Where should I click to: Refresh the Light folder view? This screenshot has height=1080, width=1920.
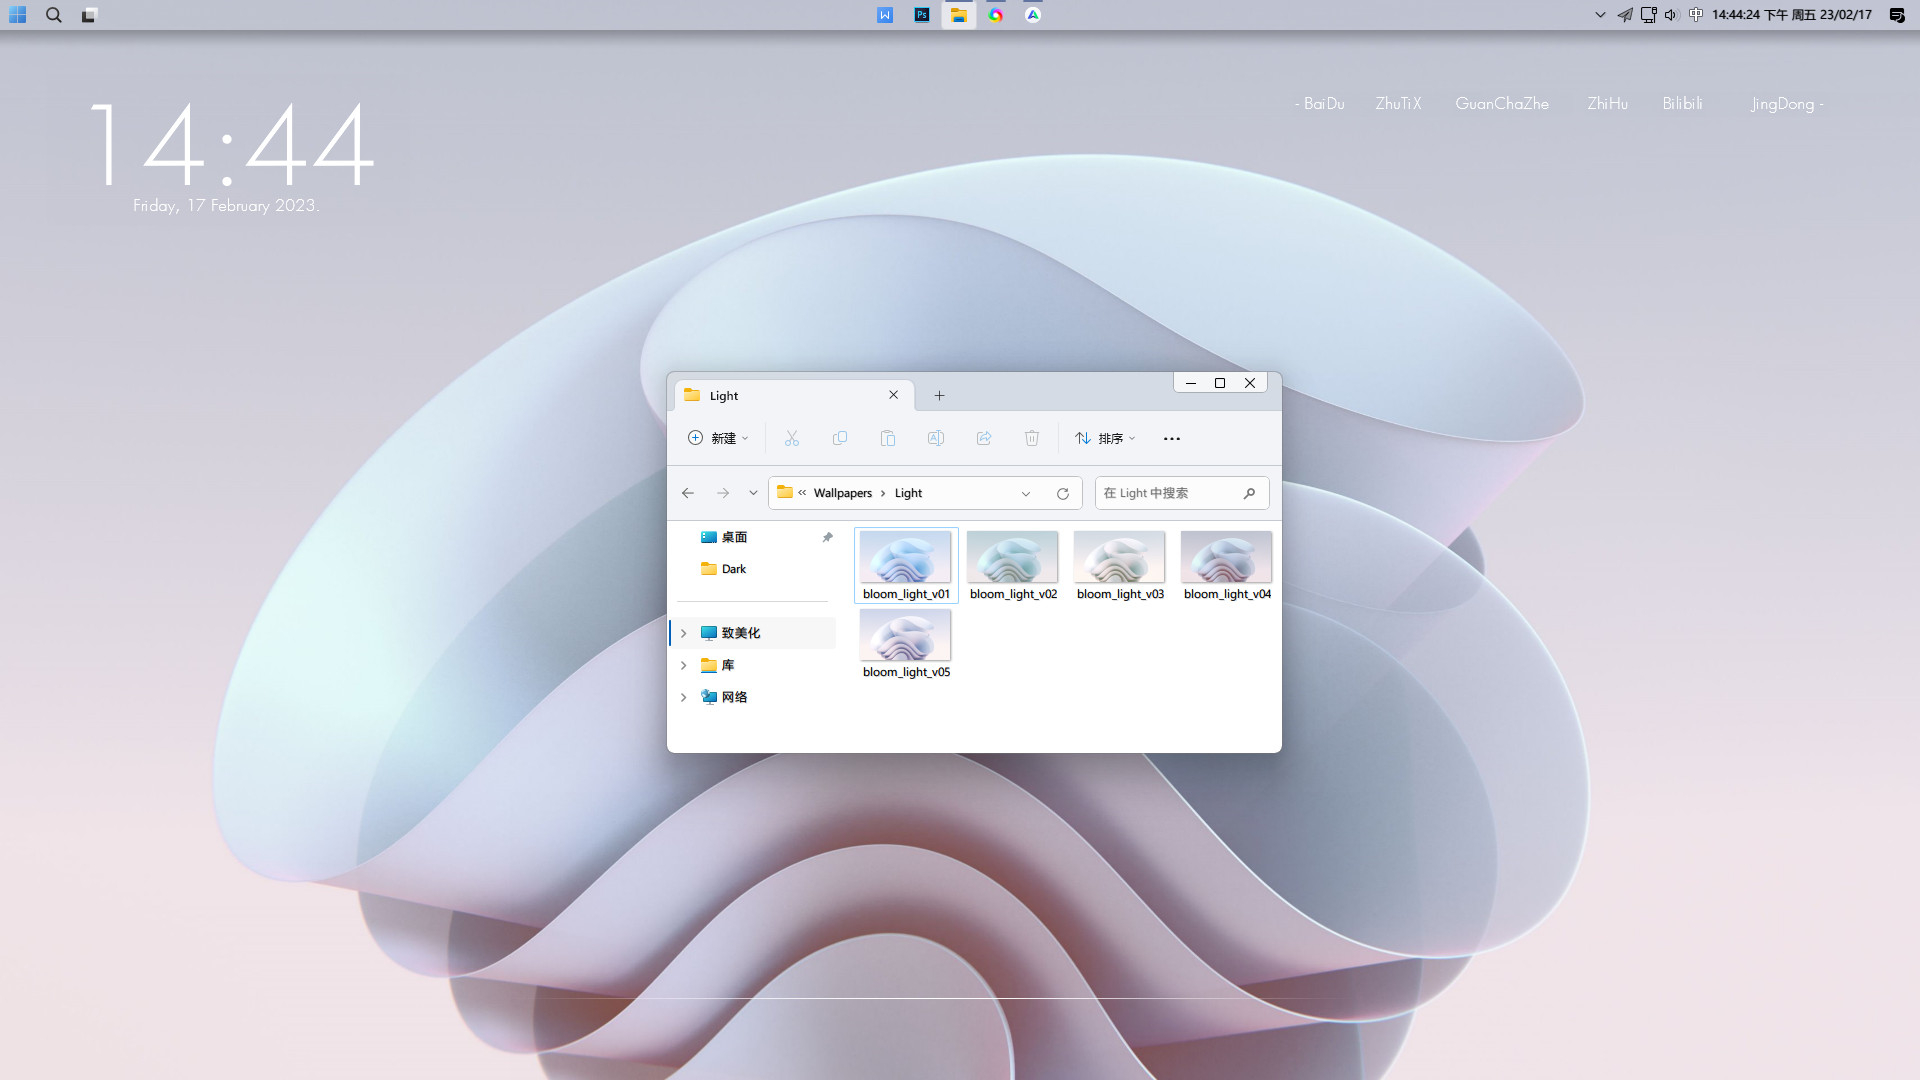[1063, 493]
